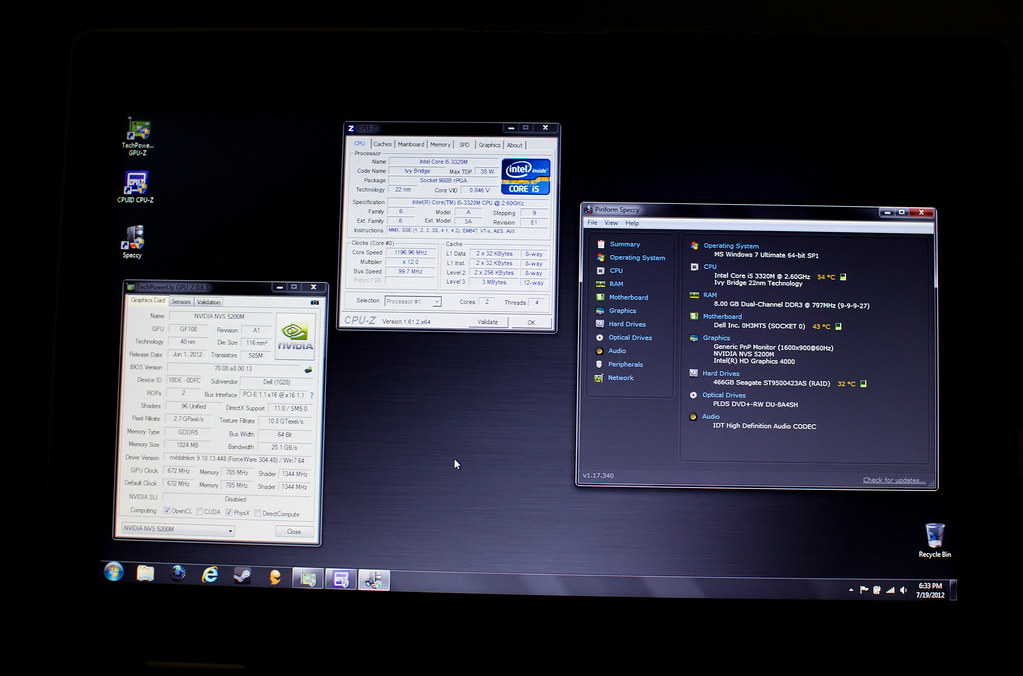This screenshot has height=676, width=1023.
Task: Switch to Speccy taskbar button
Action: [x=374, y=579]
